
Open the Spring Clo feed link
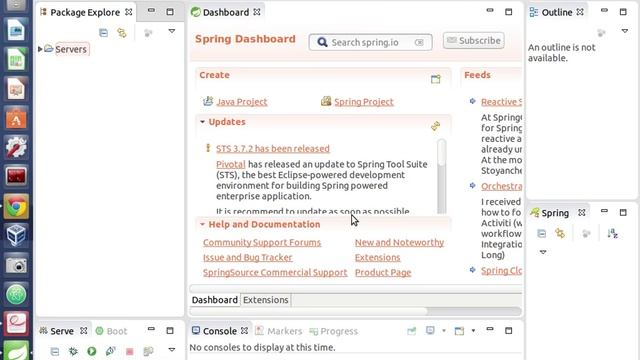click(501, 271)
